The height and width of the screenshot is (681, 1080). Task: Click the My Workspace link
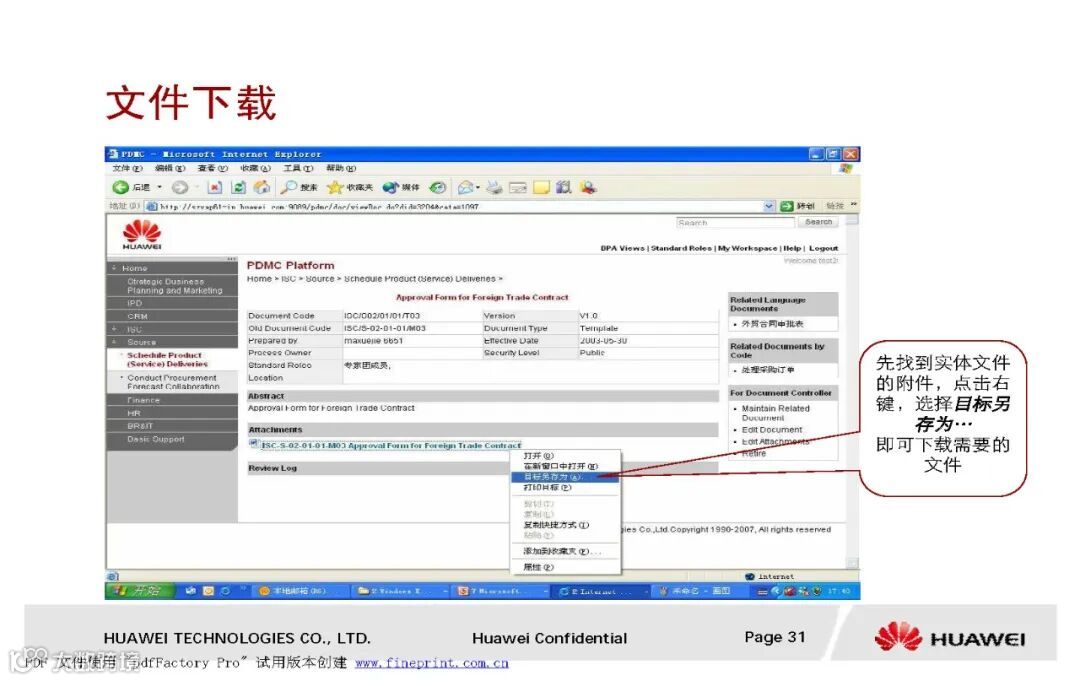pos(747,248)
